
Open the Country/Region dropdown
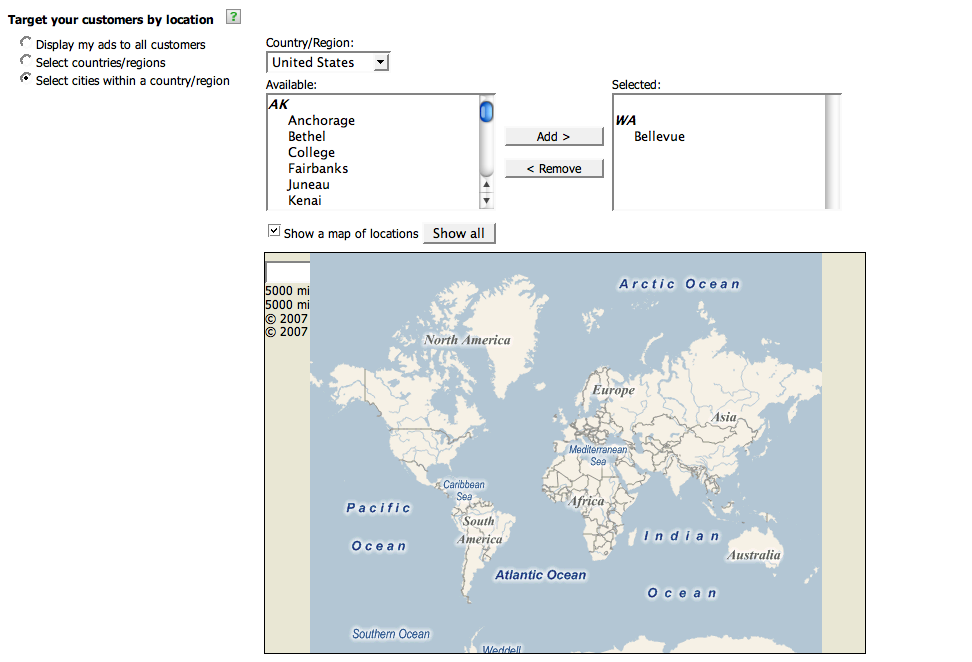pos(327,62)
